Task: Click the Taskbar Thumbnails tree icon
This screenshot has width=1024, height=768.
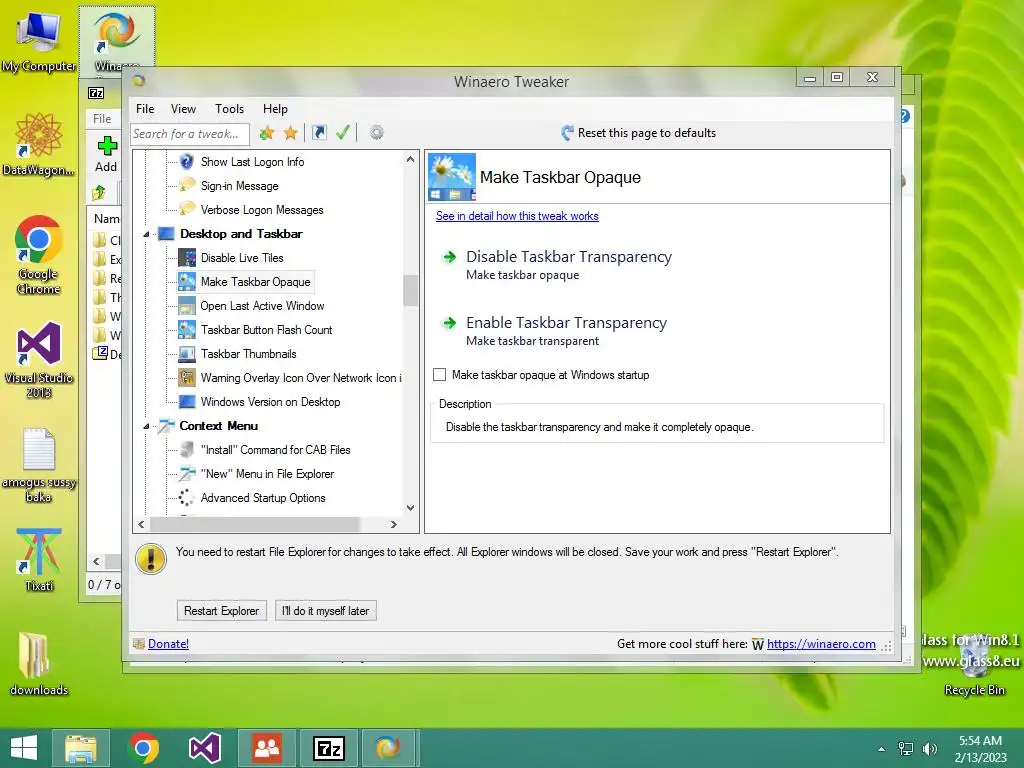Action: pos(187,354)
